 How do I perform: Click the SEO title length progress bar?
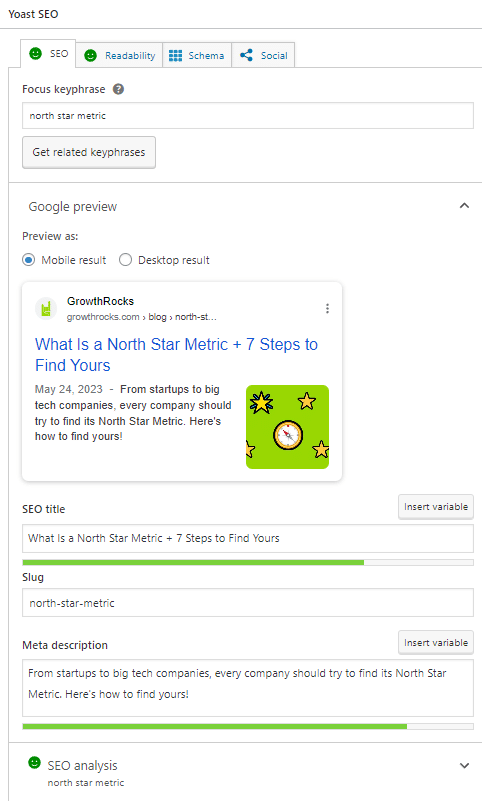[248, 562]
